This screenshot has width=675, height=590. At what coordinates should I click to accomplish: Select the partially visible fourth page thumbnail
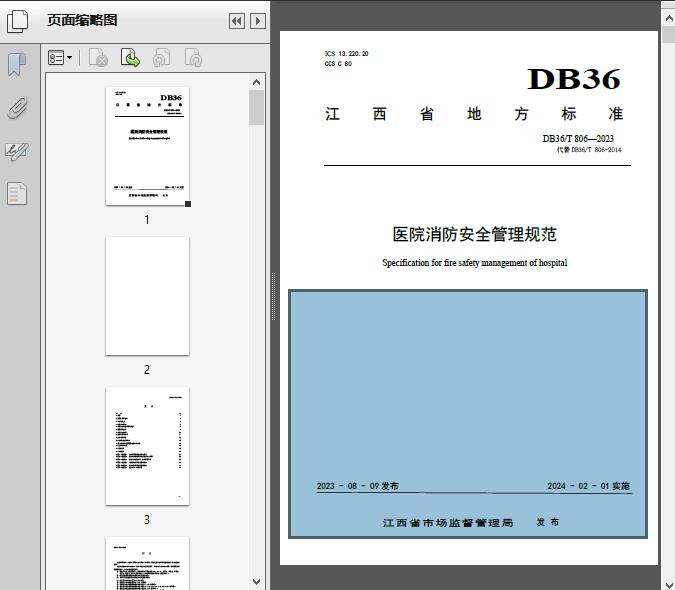pos(147,563)
